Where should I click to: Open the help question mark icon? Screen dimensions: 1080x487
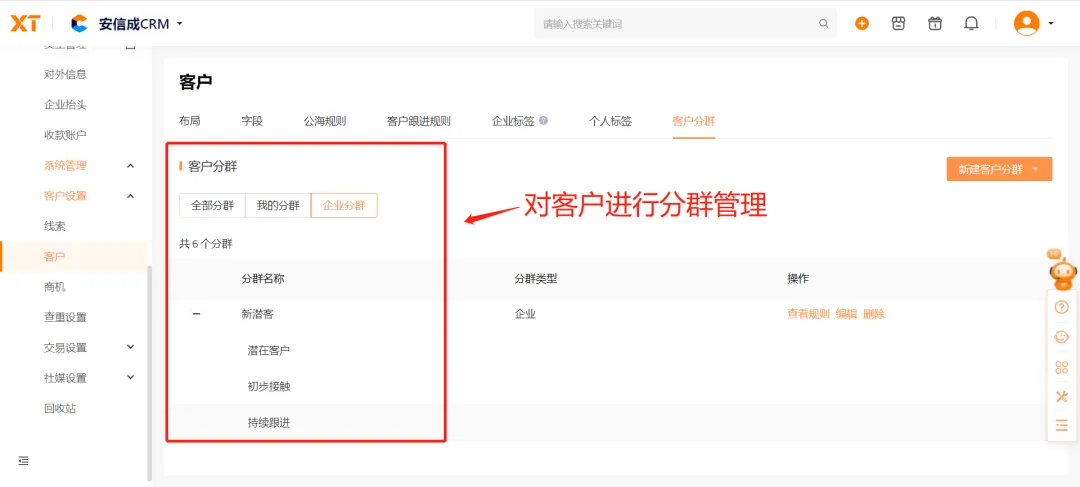tap(1062, 308)
